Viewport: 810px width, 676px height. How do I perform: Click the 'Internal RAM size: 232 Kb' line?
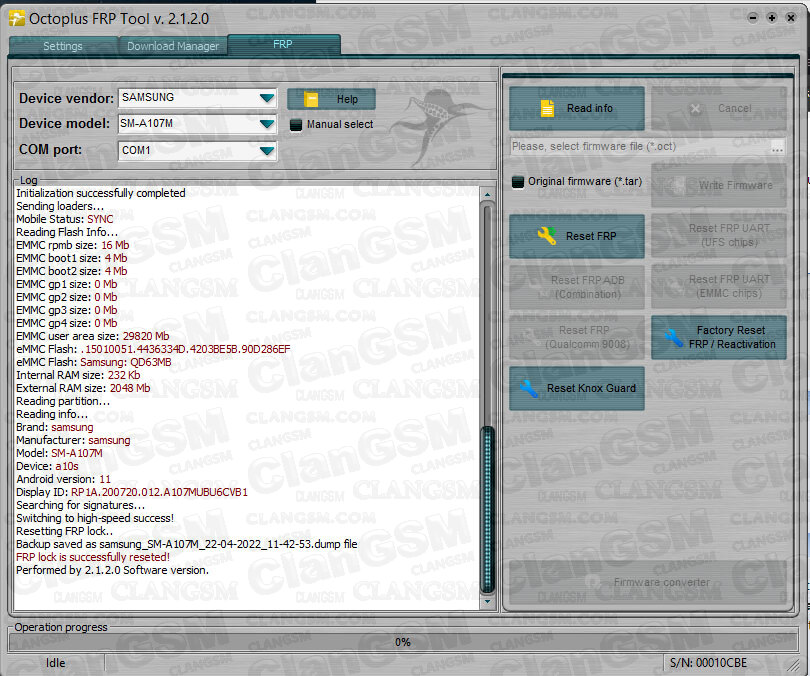coord(78,375)
